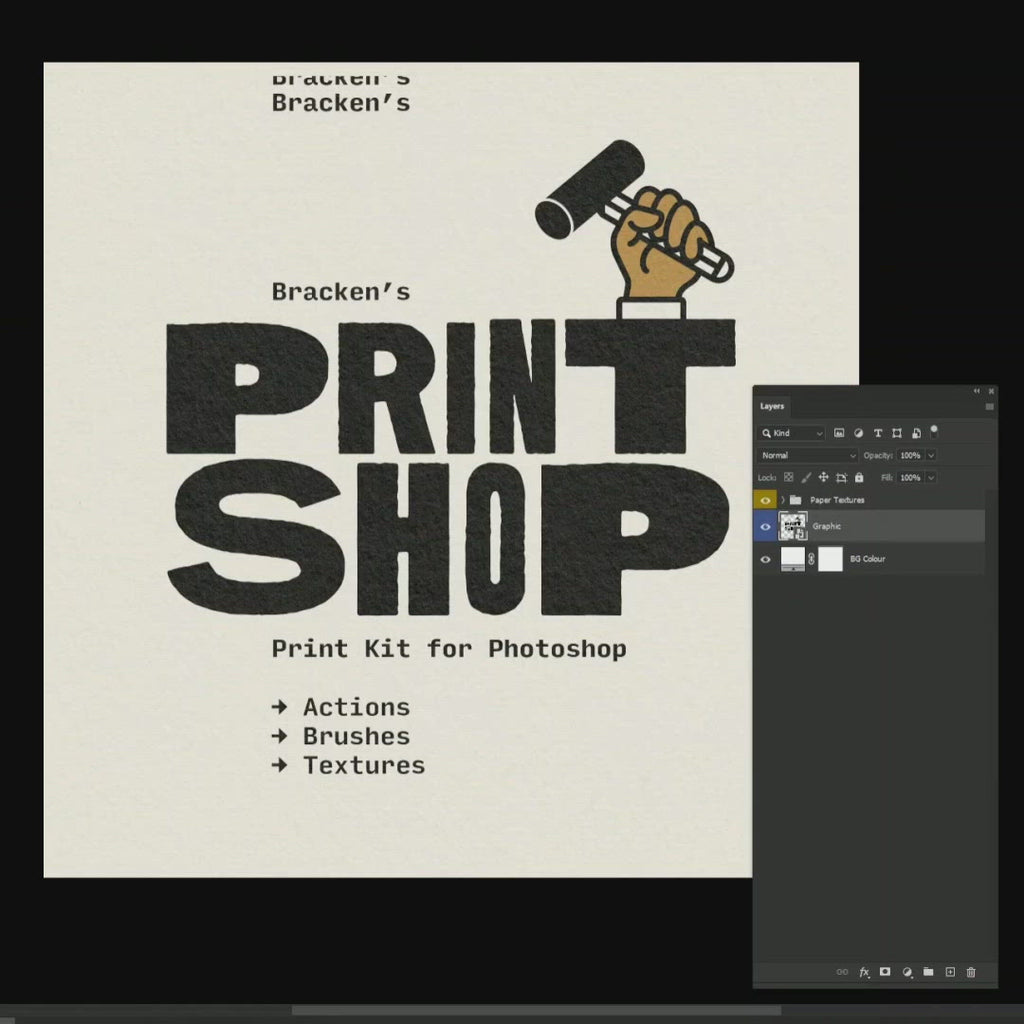Open the Opacity slider dropdown arrow
Image resolution: width=1024 pixels, height=1024 pixels.
(931, 455)
